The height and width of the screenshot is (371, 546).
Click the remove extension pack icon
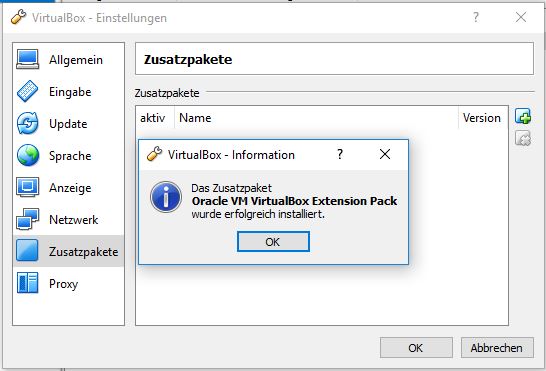523,138
